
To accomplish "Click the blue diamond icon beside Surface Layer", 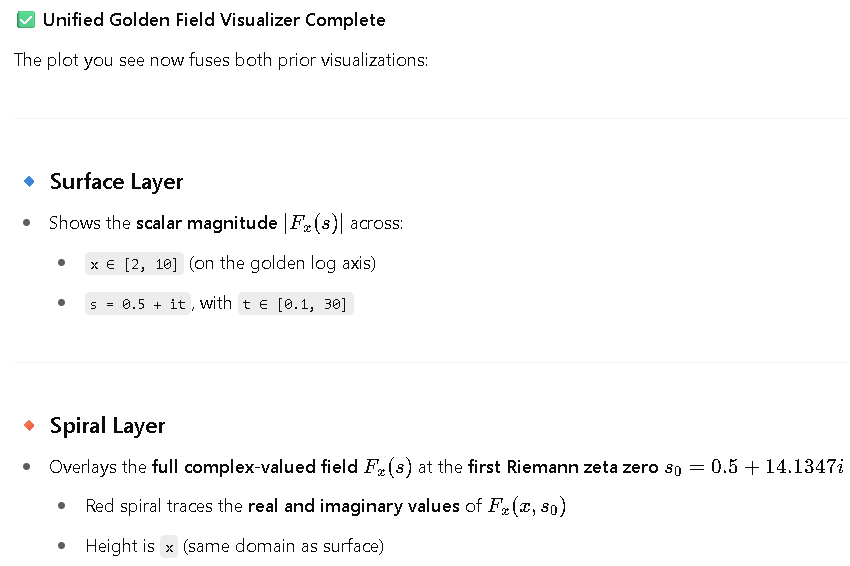I will pos(29,182).
